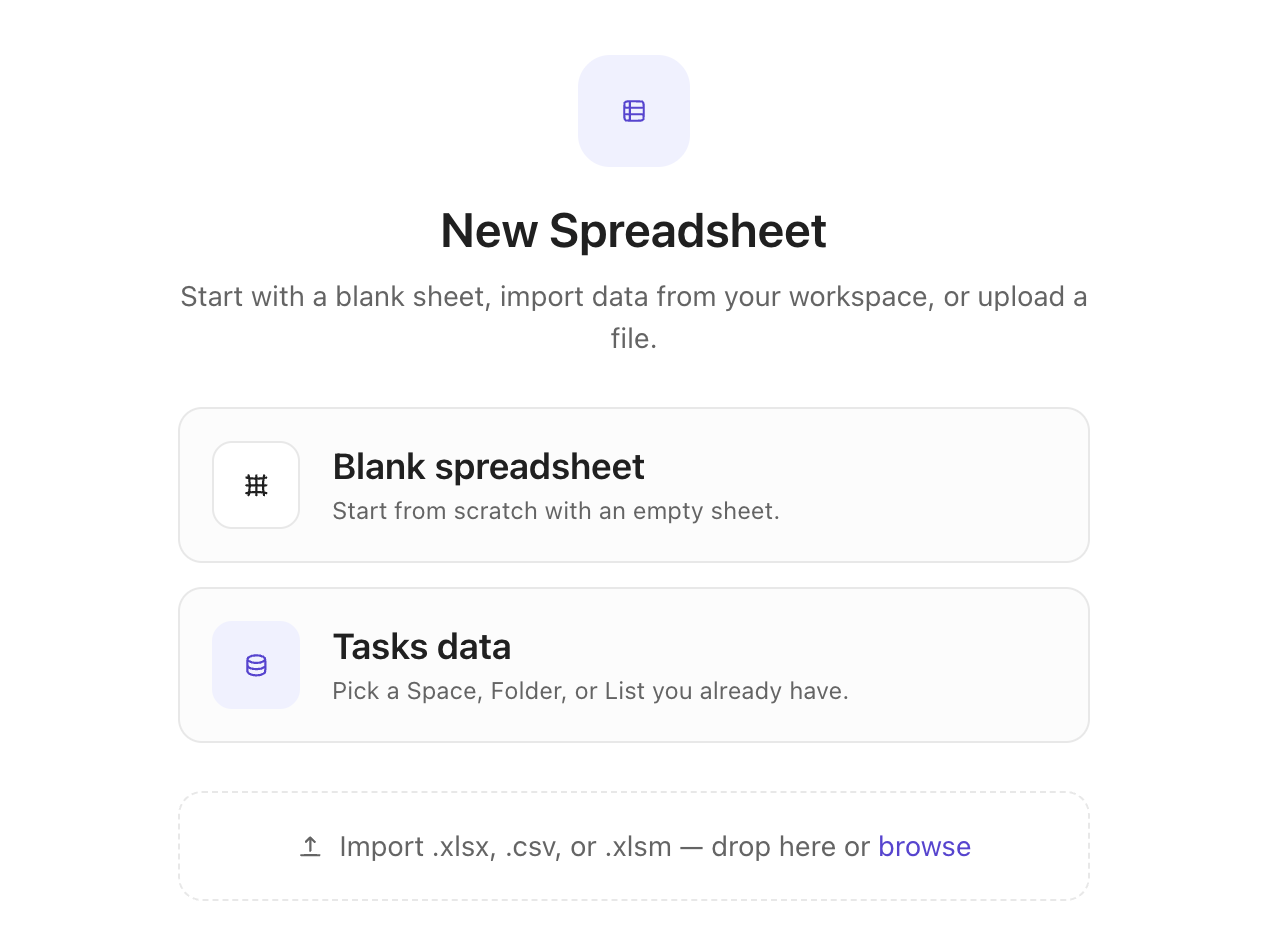Screen dimensions: 1264x946
Task: Select the lavender tile holding the database icon
Action: click(x=256, y=665)
